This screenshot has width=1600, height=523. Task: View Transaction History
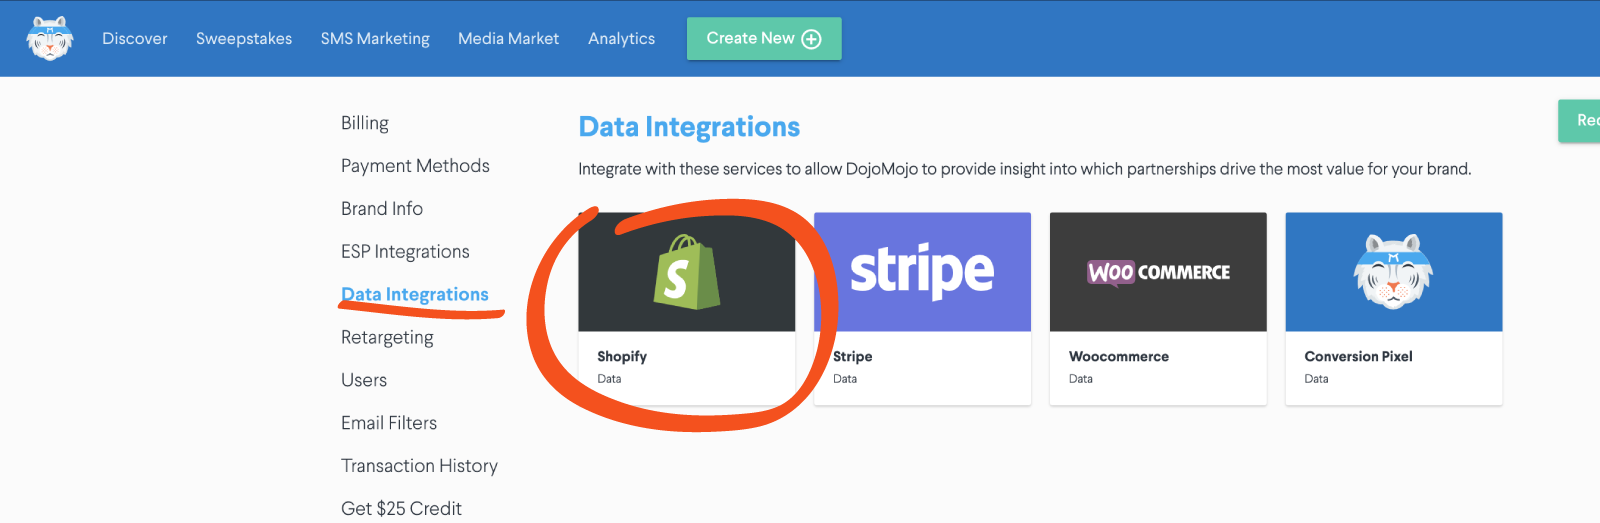click(x=419, y=466)
